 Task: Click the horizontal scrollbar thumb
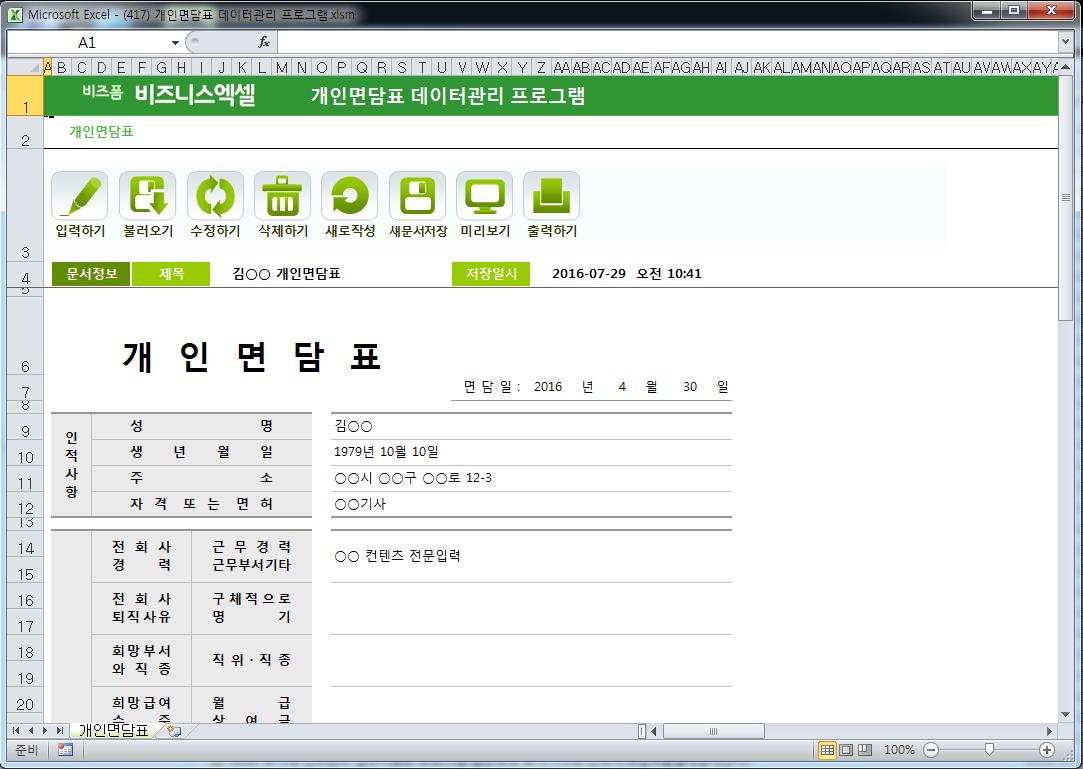pyautogui.click(x=713, y=731)
